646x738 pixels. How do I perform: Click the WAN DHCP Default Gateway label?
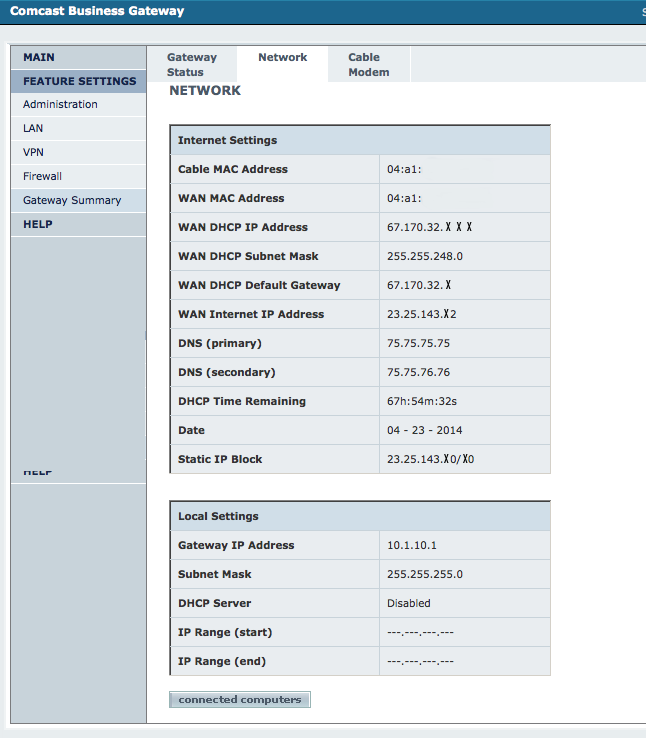tap(259, 285)
